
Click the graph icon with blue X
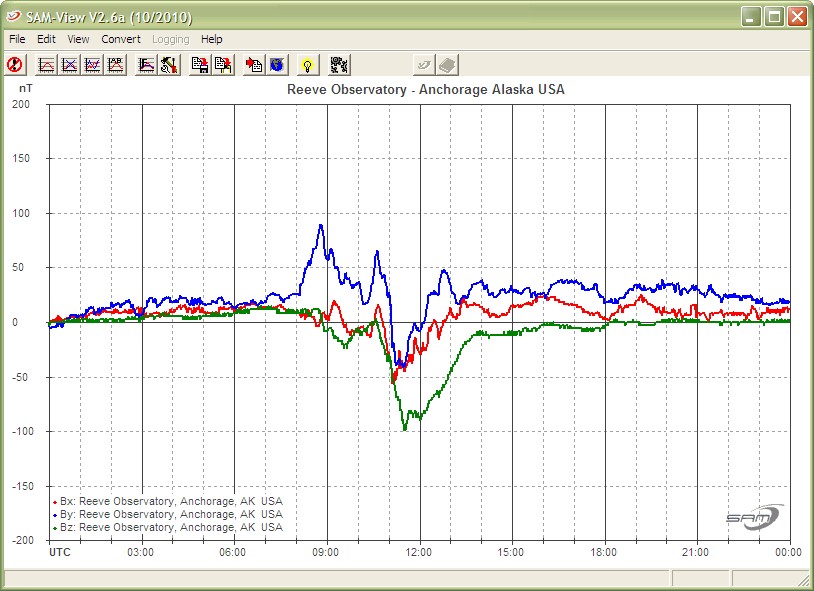[x=70, y=65]
